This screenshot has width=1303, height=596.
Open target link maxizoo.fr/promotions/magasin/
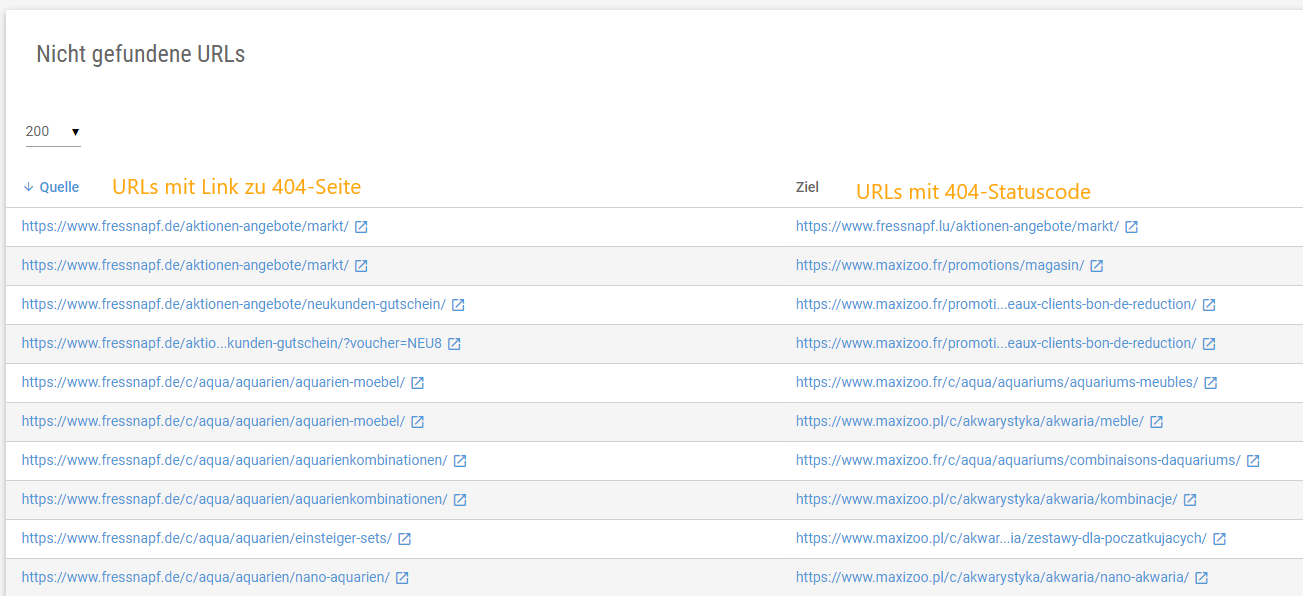click(x=940, y=265)
